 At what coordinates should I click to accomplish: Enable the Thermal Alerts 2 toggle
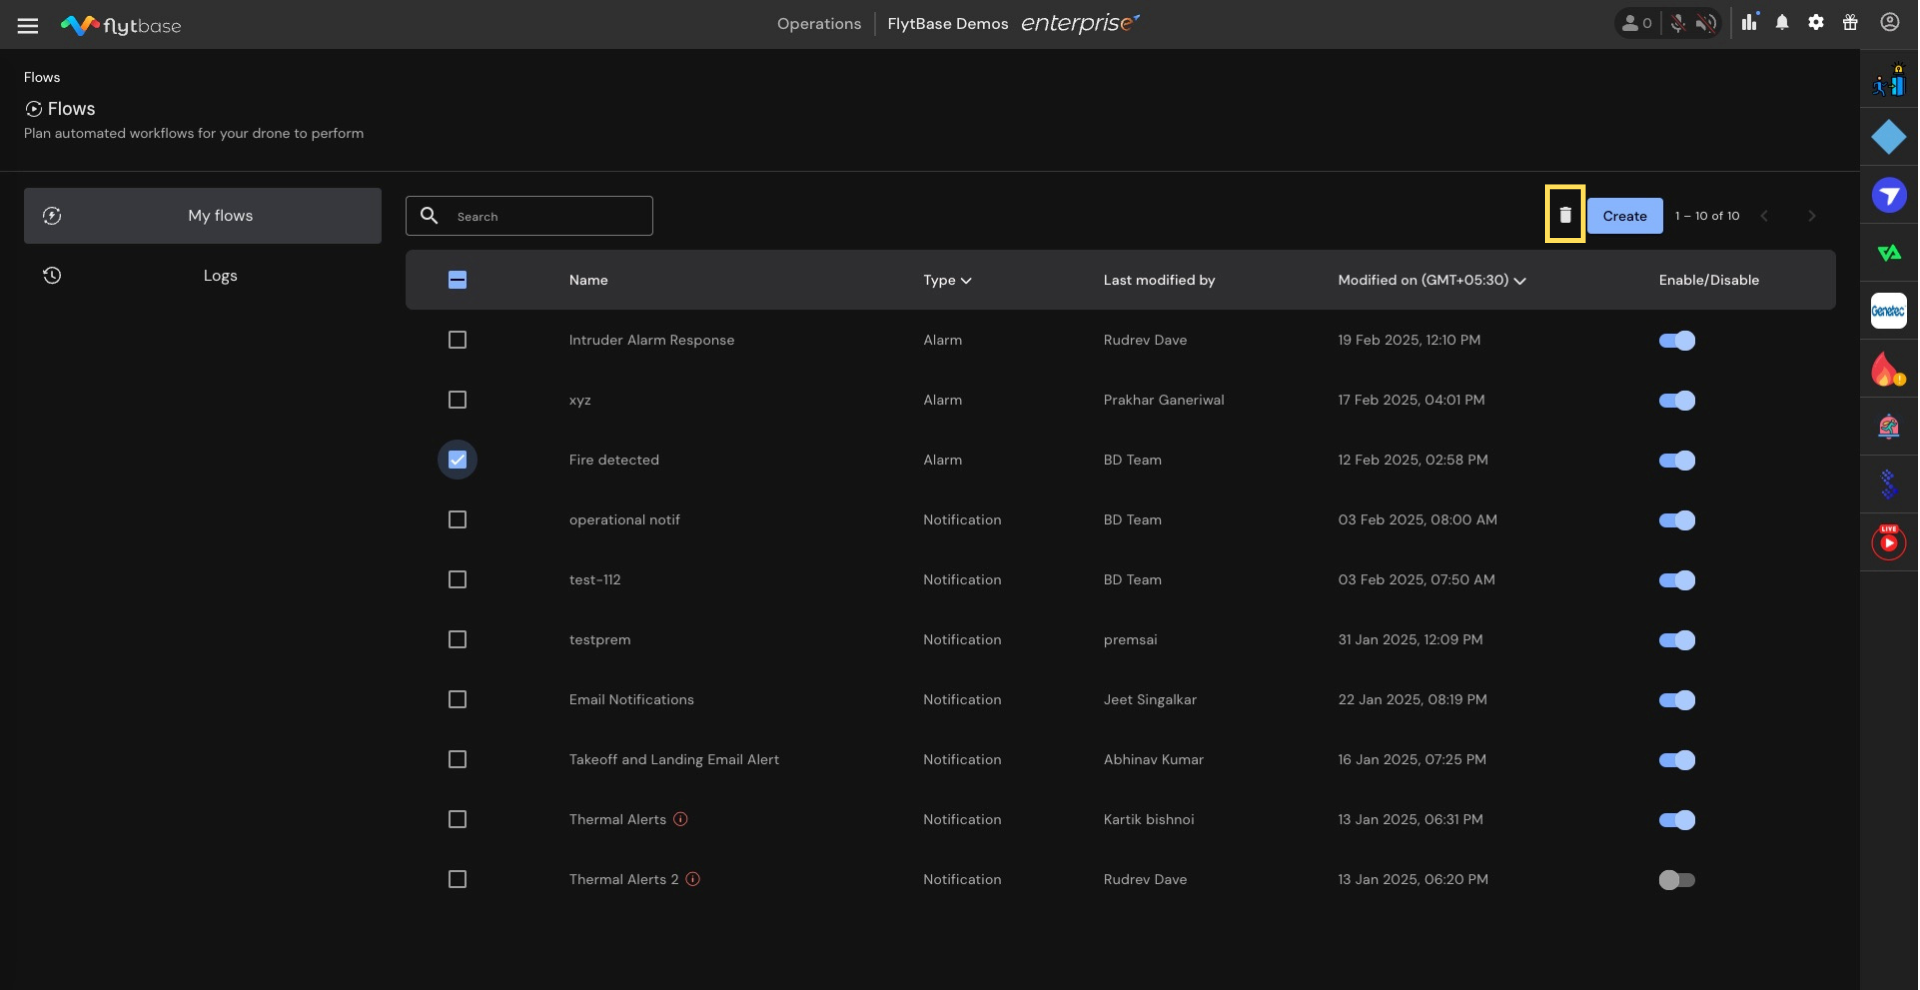(x=1676, y=880)
